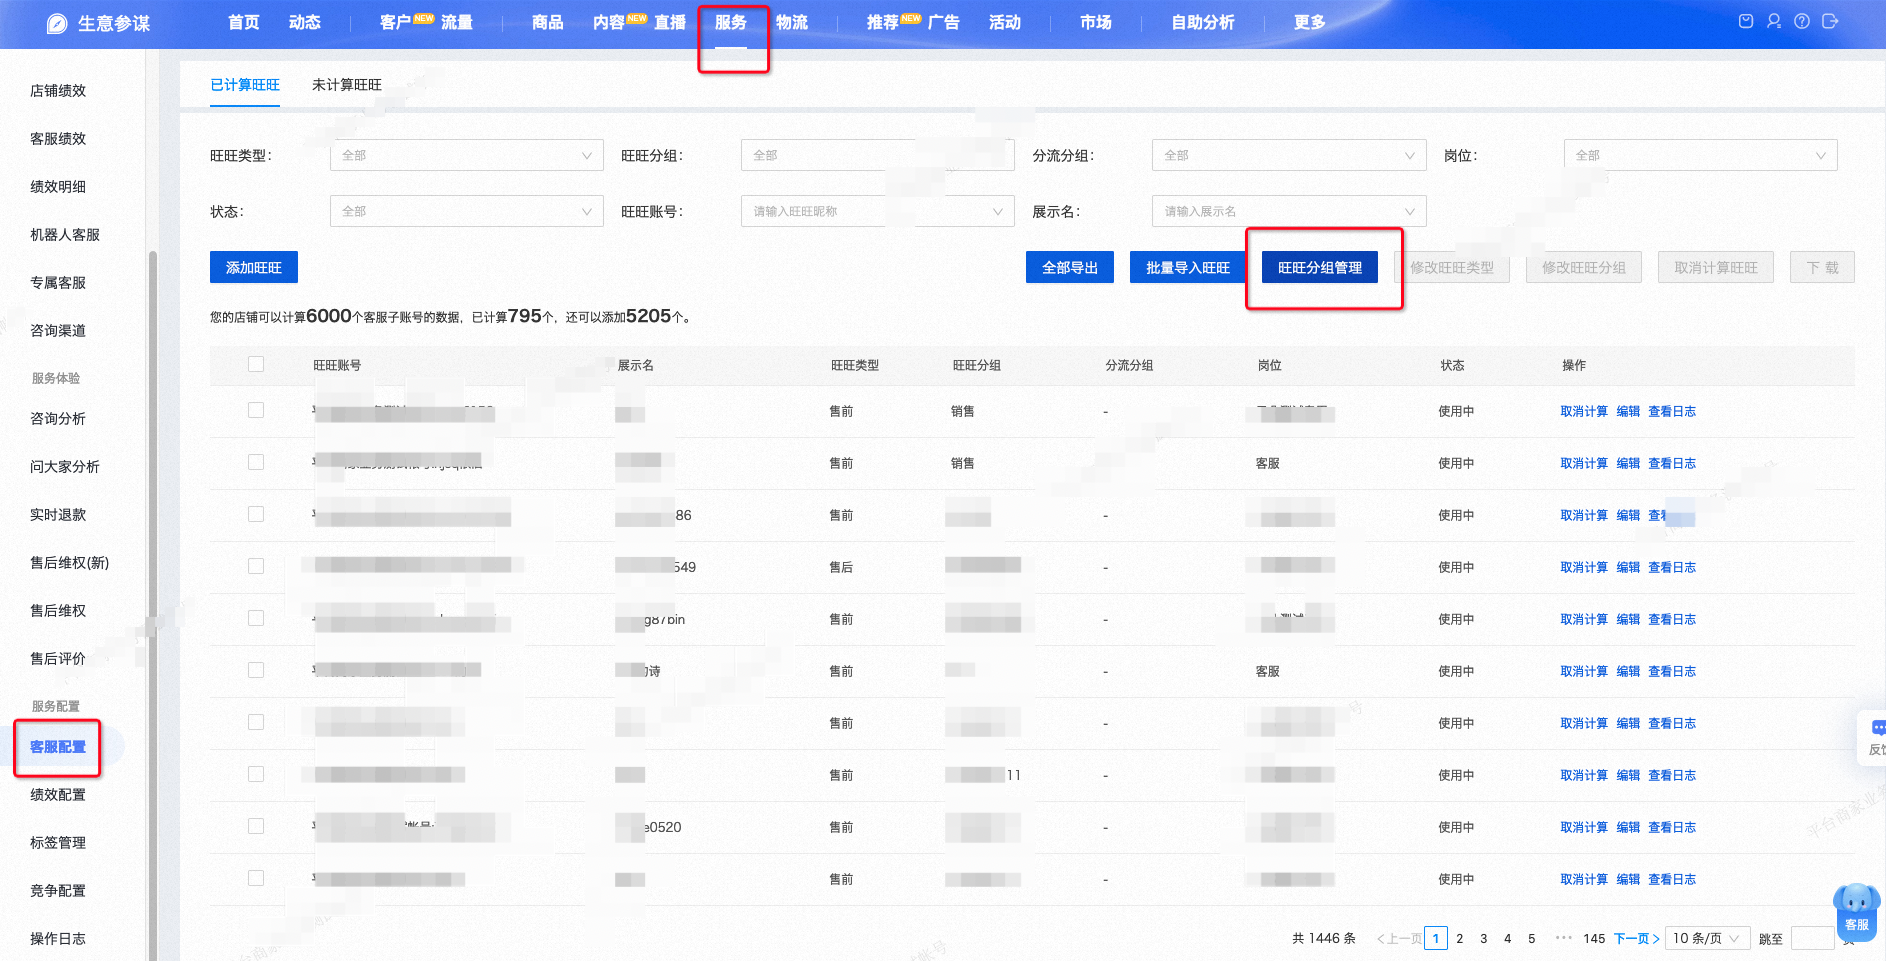Viewport: 1886px width, 961px height.
Task: Open the 物流 top menu
Action: click(x=792, y=22)
